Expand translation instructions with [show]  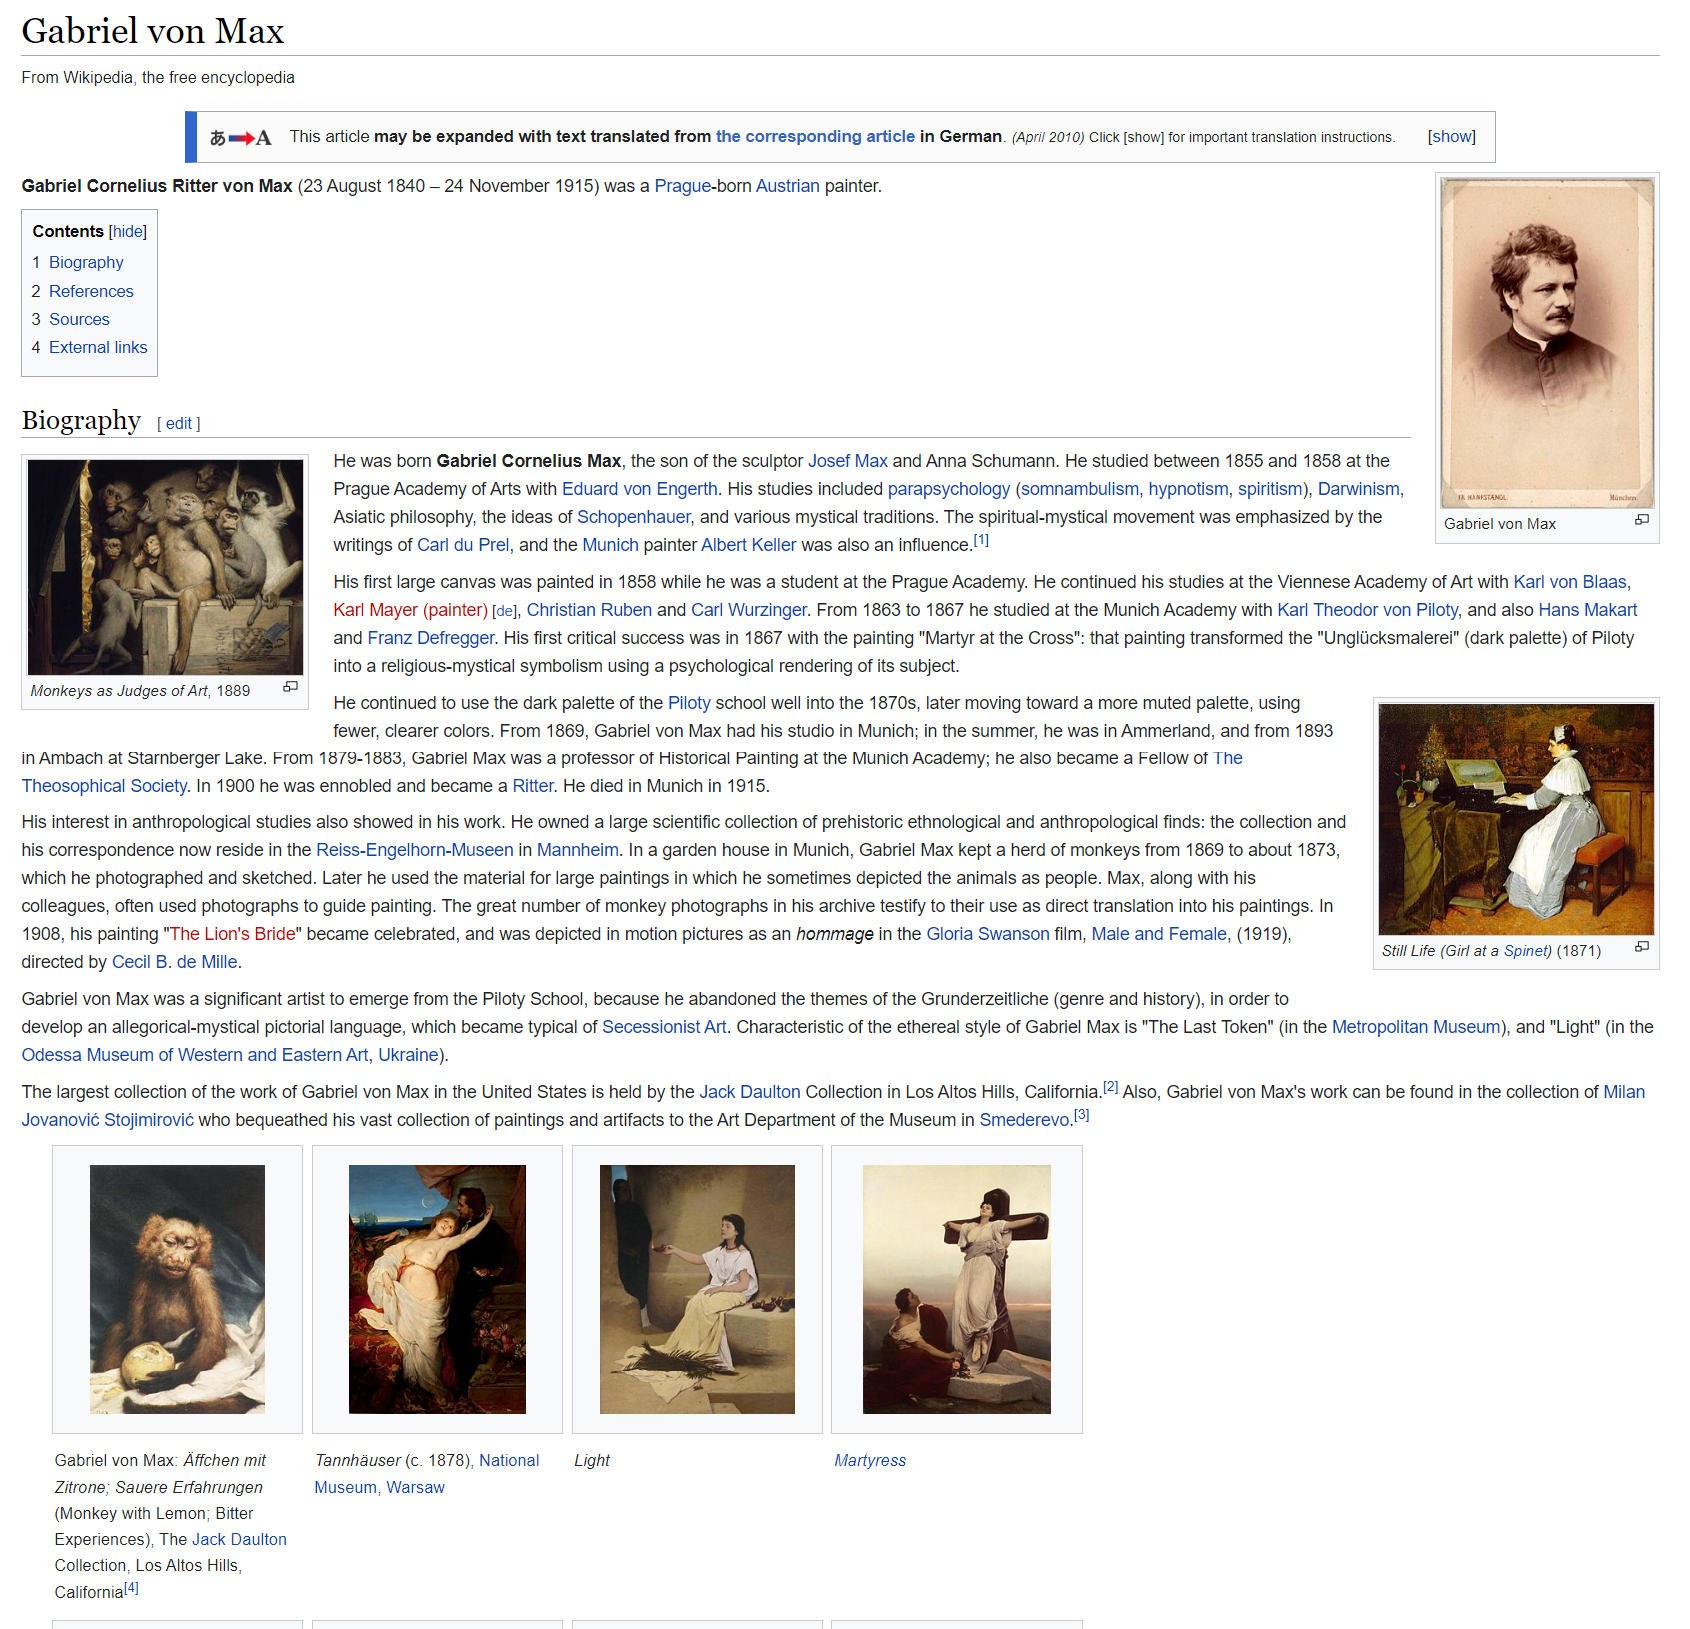tap(1451, 137)
